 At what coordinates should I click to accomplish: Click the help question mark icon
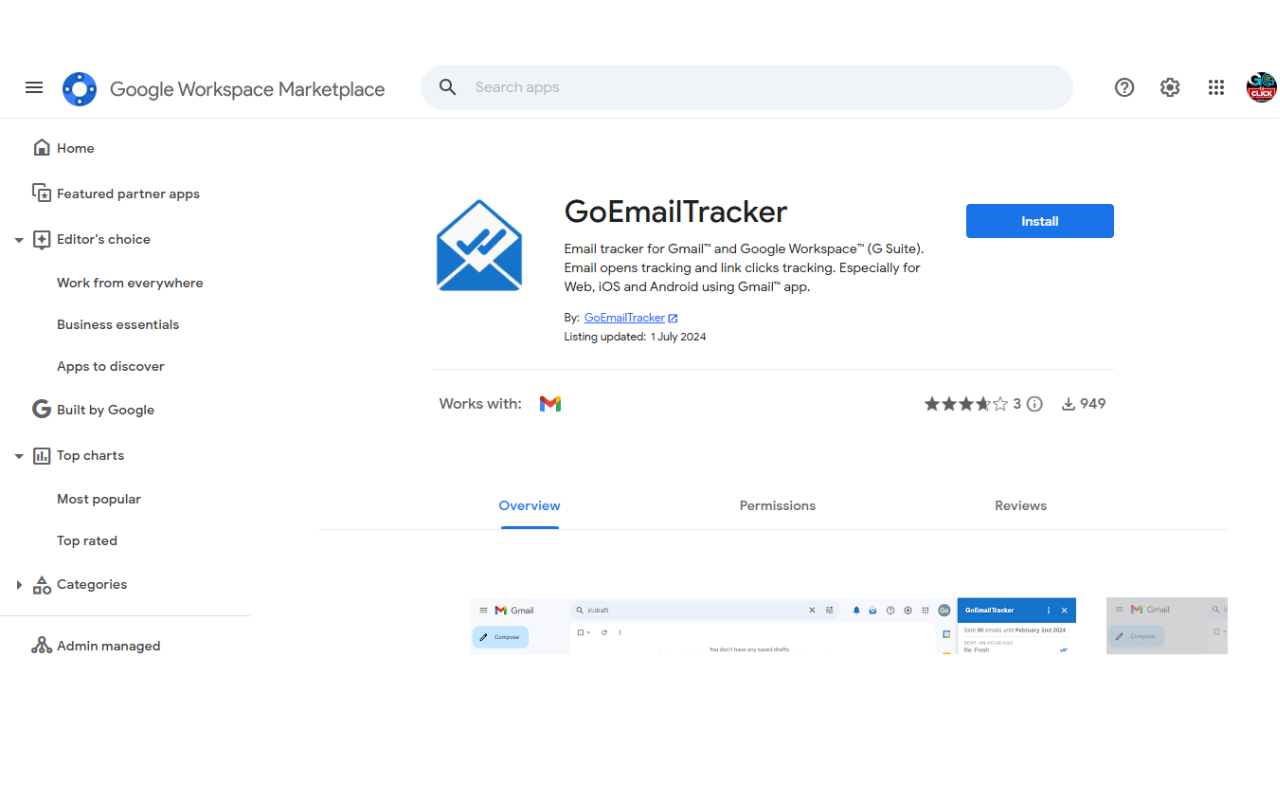(x=1124, y=87)
